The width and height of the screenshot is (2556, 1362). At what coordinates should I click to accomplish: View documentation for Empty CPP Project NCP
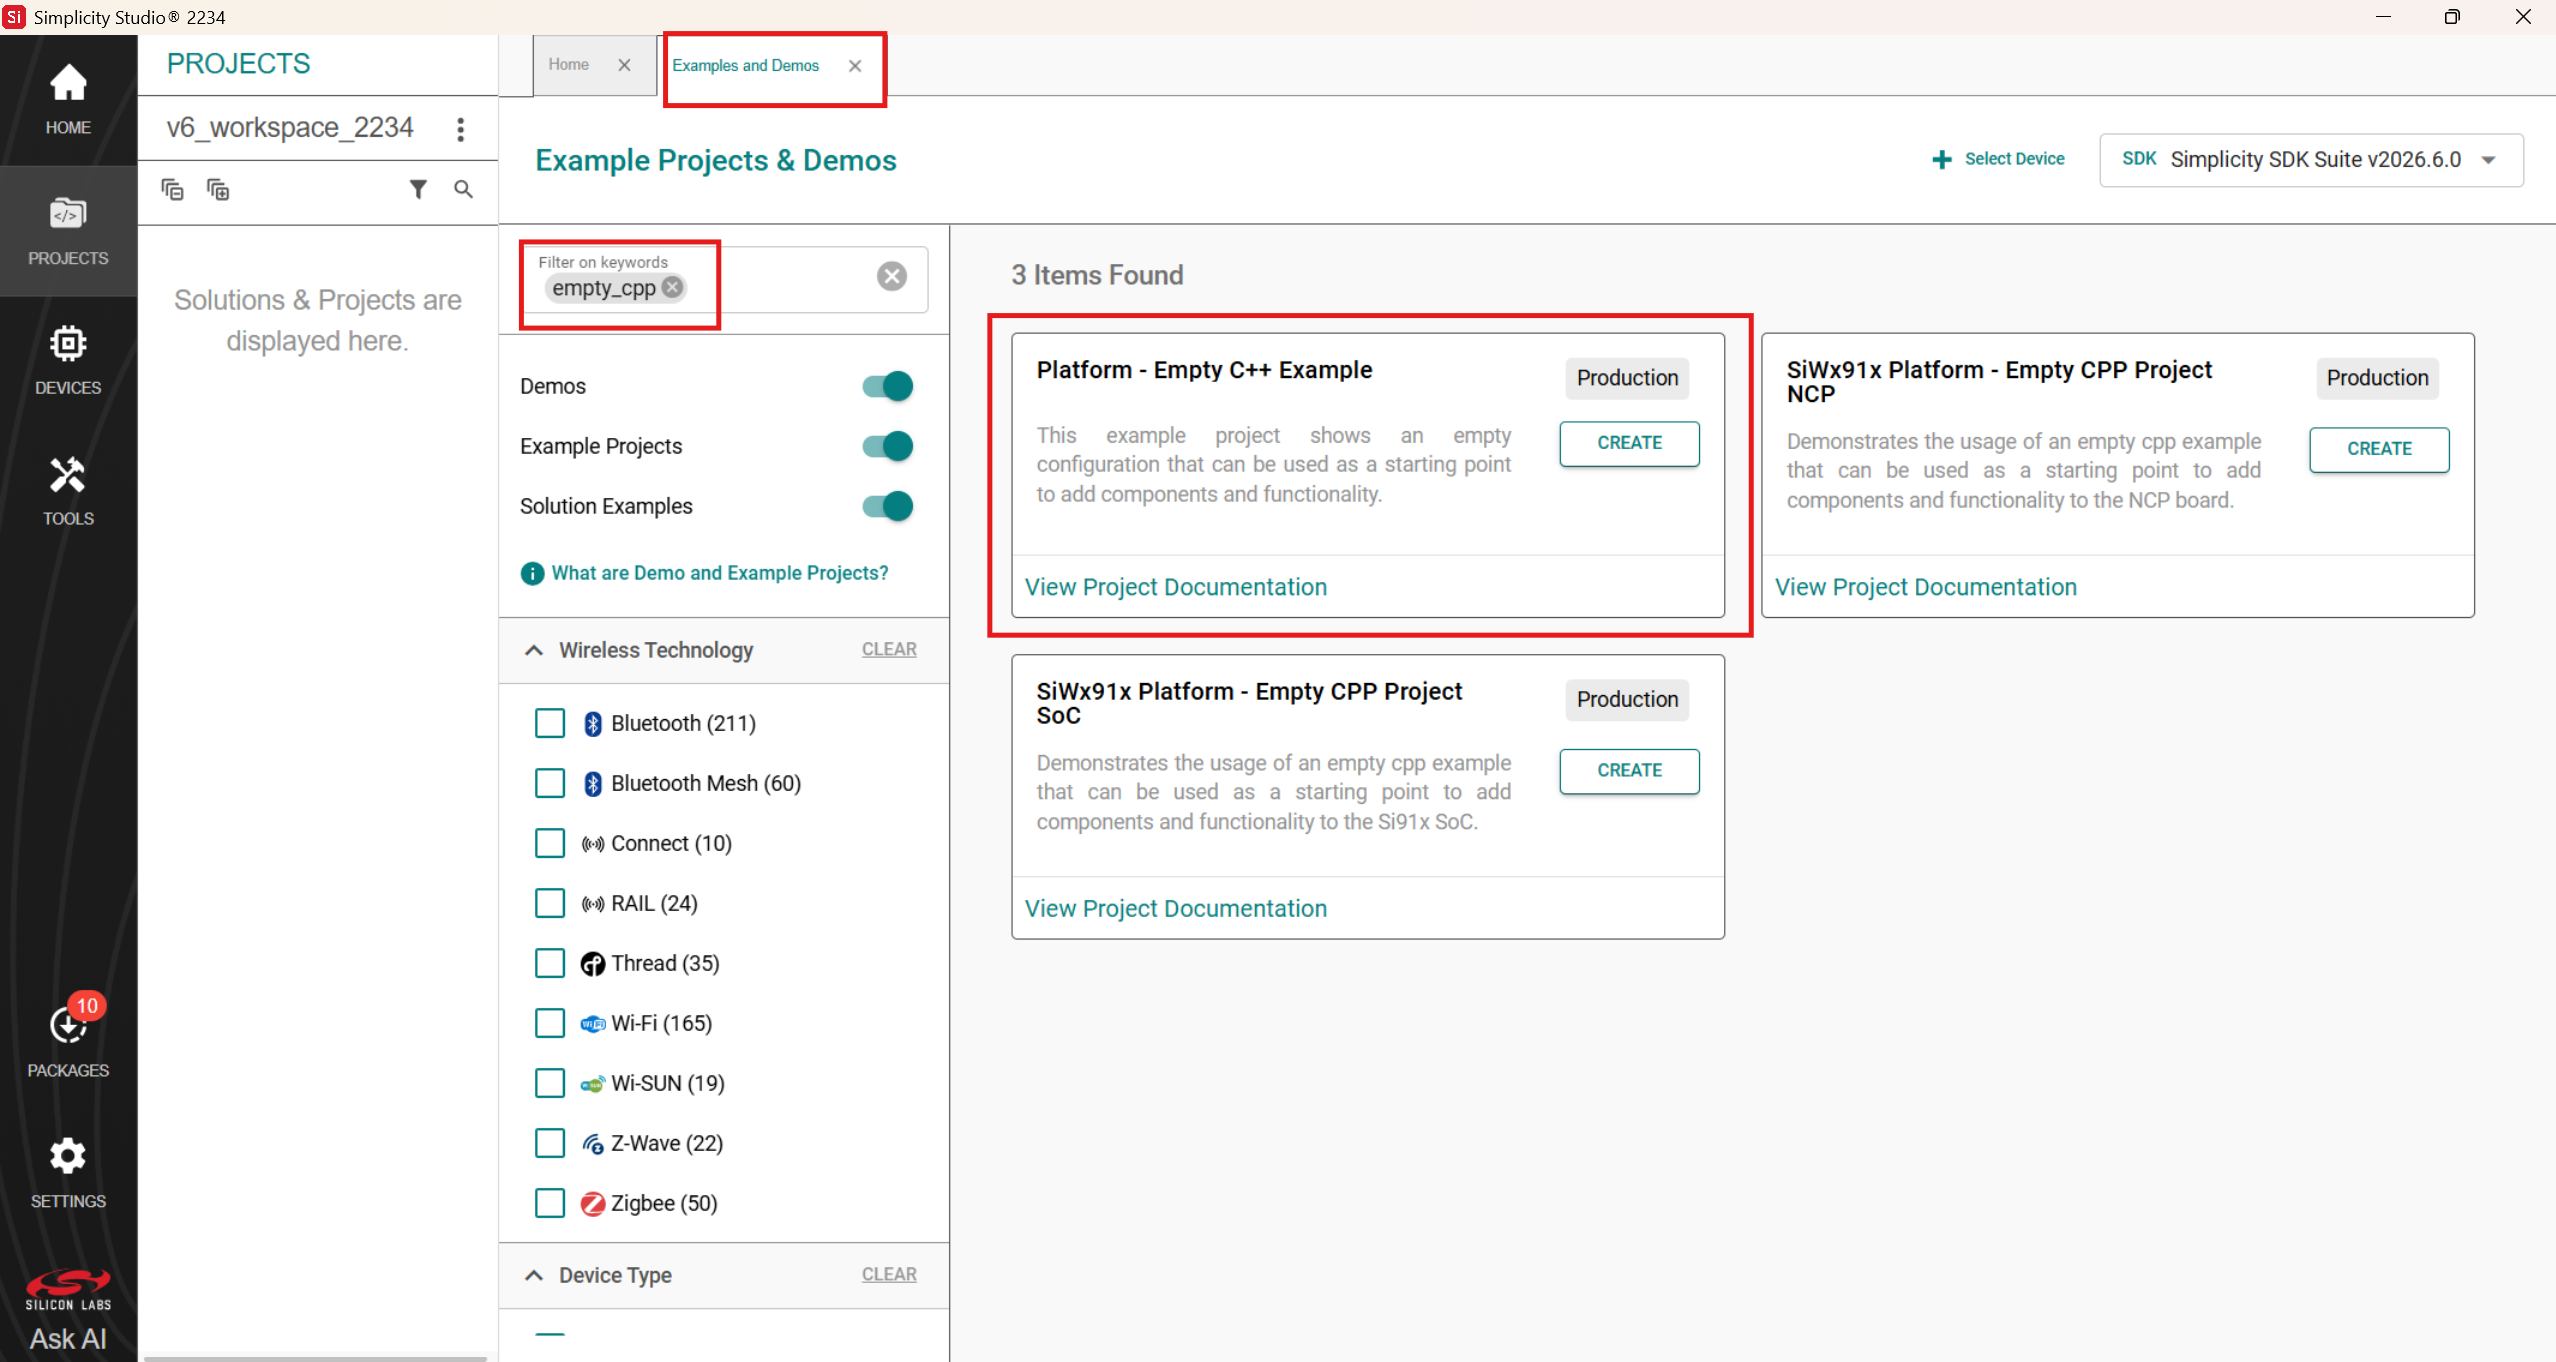click(1926, 587)
